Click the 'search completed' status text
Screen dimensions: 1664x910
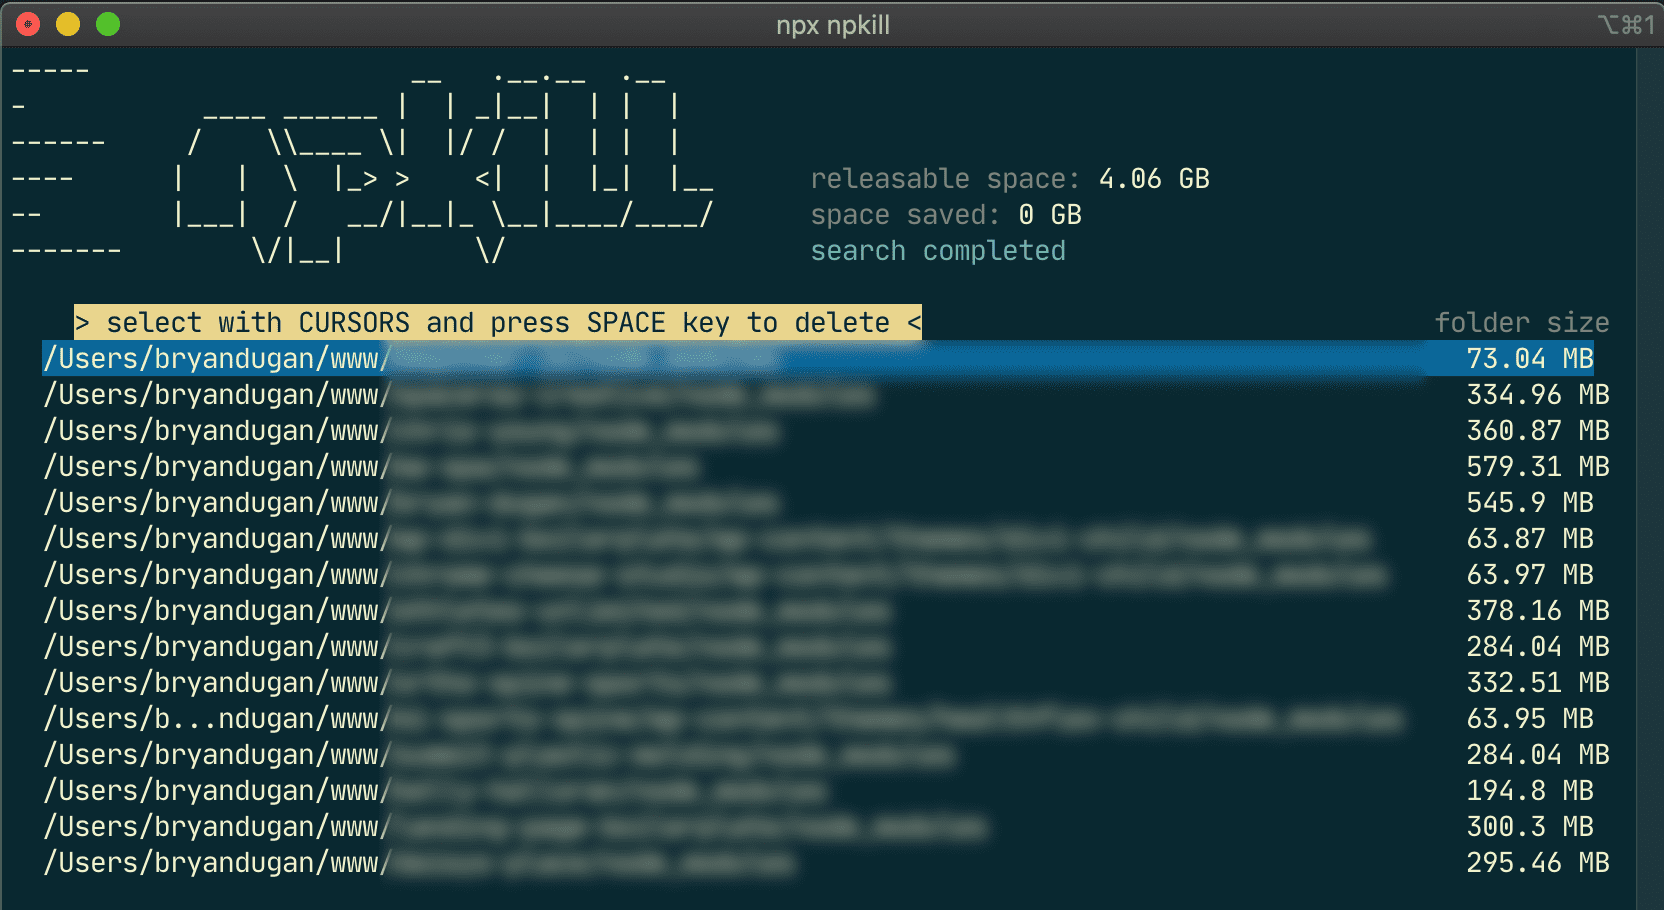938,251
